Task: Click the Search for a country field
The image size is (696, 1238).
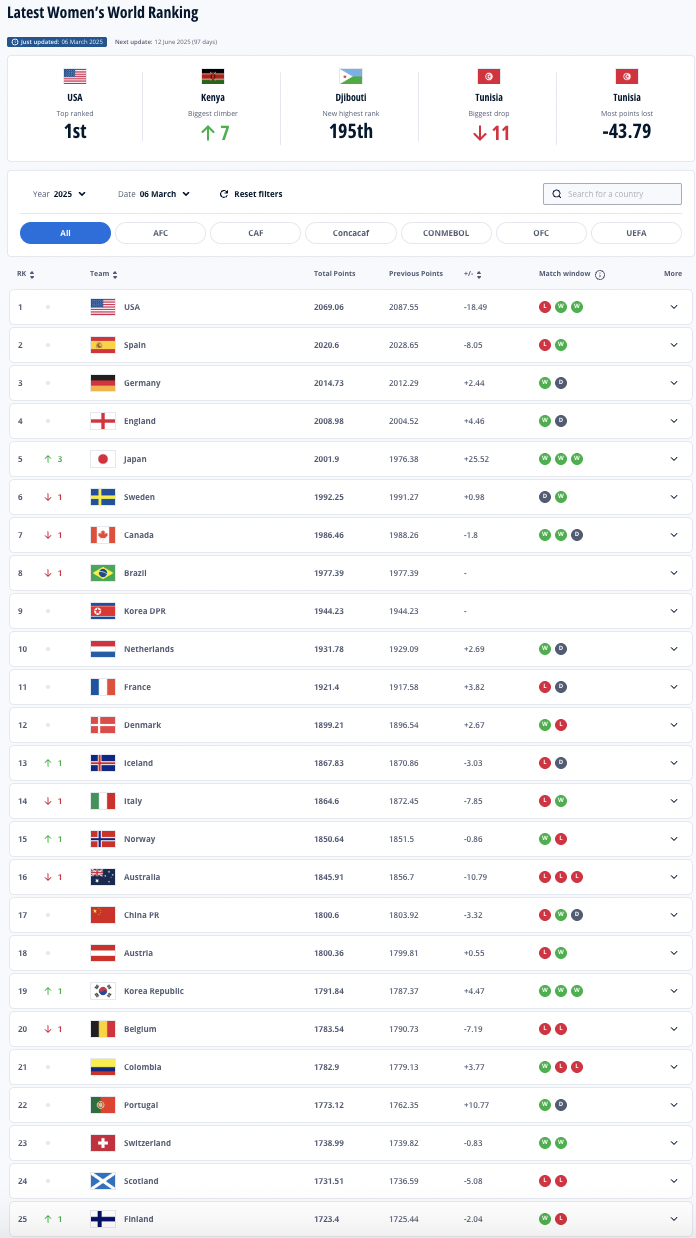Action: coord(612,194)
